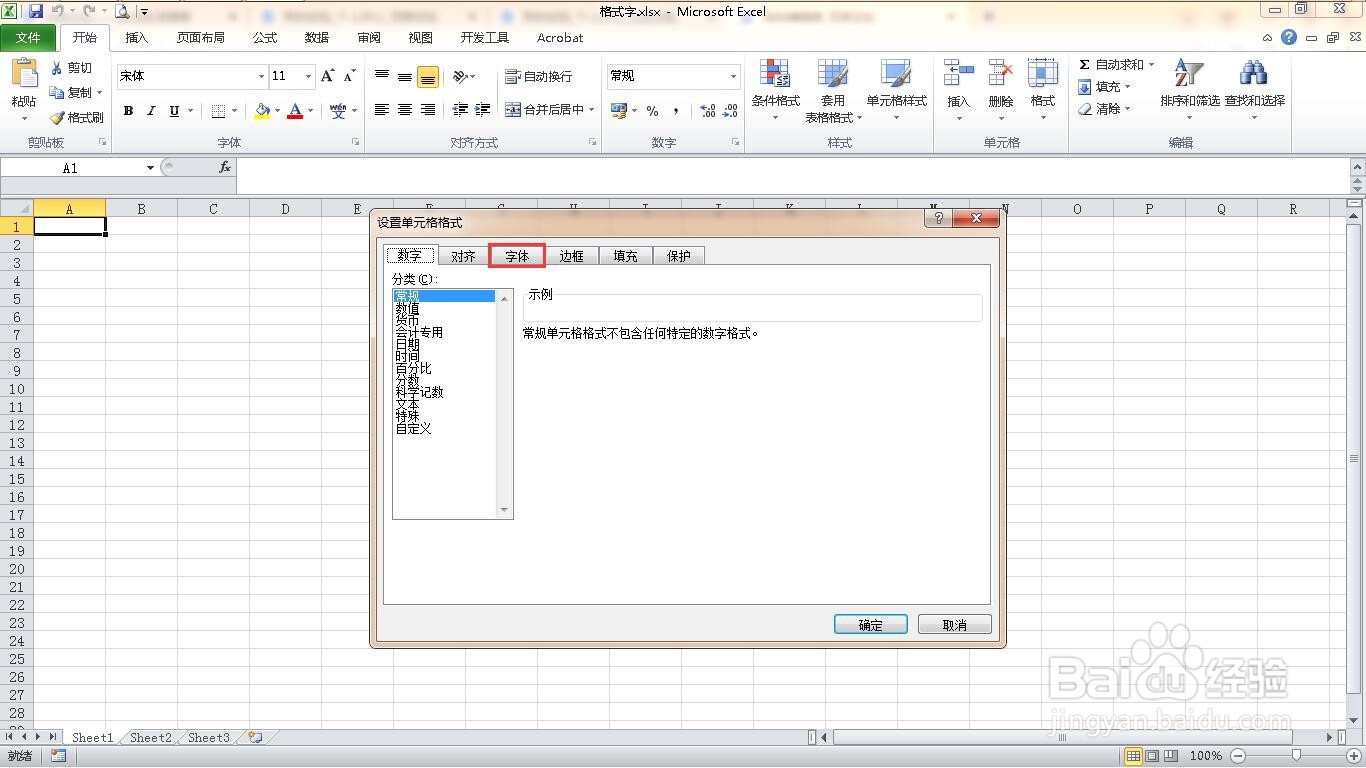
Task: Open Copy (复制) dropdown arrow
Action: (x=99, y=93)
